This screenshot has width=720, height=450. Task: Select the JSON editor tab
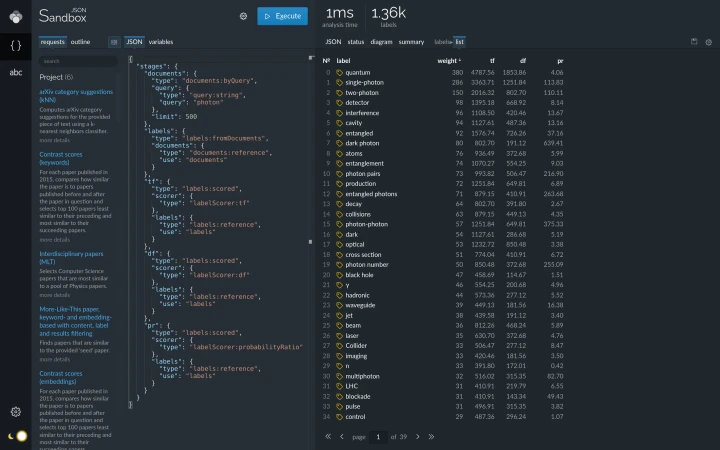click(x=134, y=42)
